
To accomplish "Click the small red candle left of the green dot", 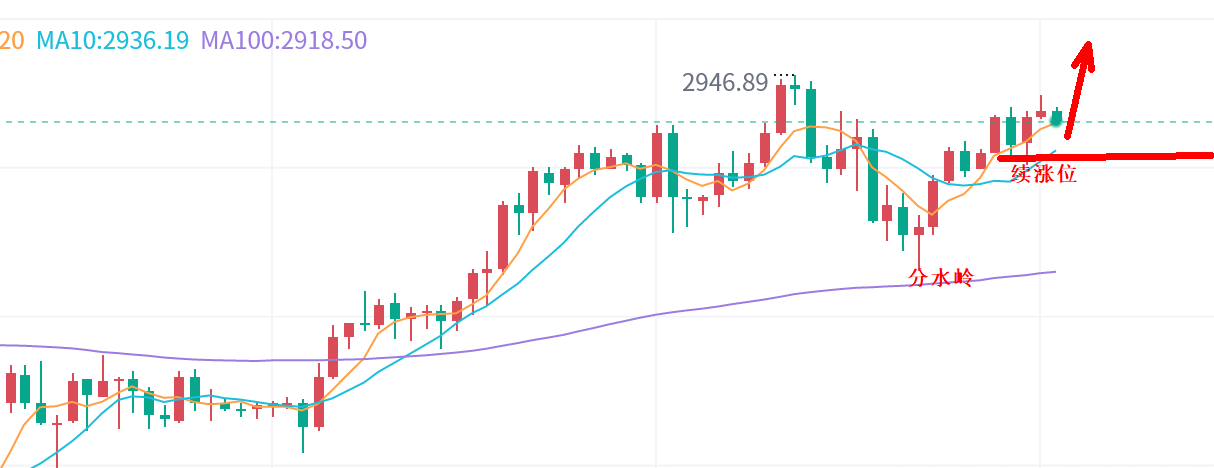I will tap(1041, 114).
